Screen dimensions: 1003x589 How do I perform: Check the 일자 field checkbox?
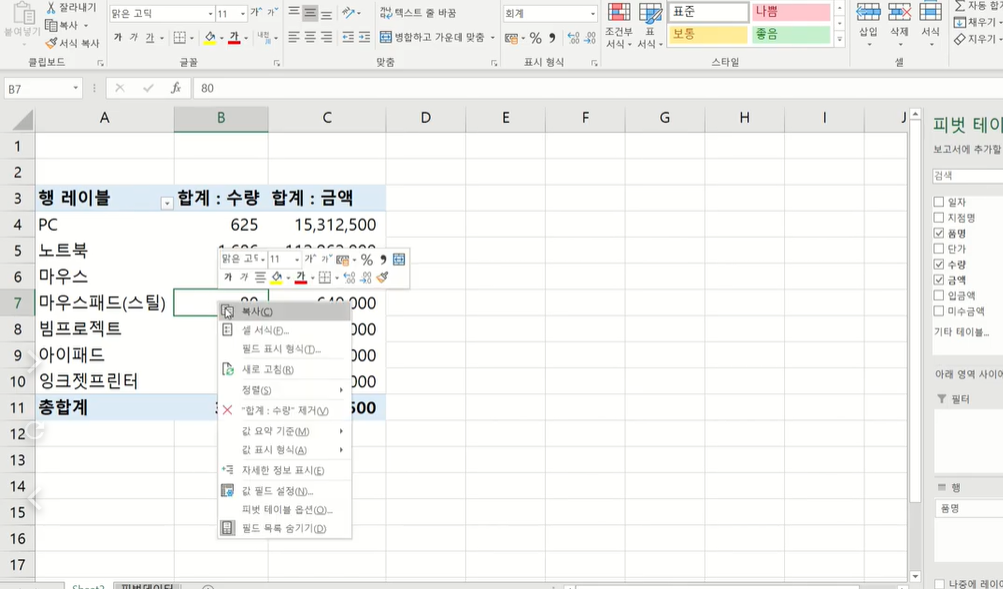pos(938,201)
